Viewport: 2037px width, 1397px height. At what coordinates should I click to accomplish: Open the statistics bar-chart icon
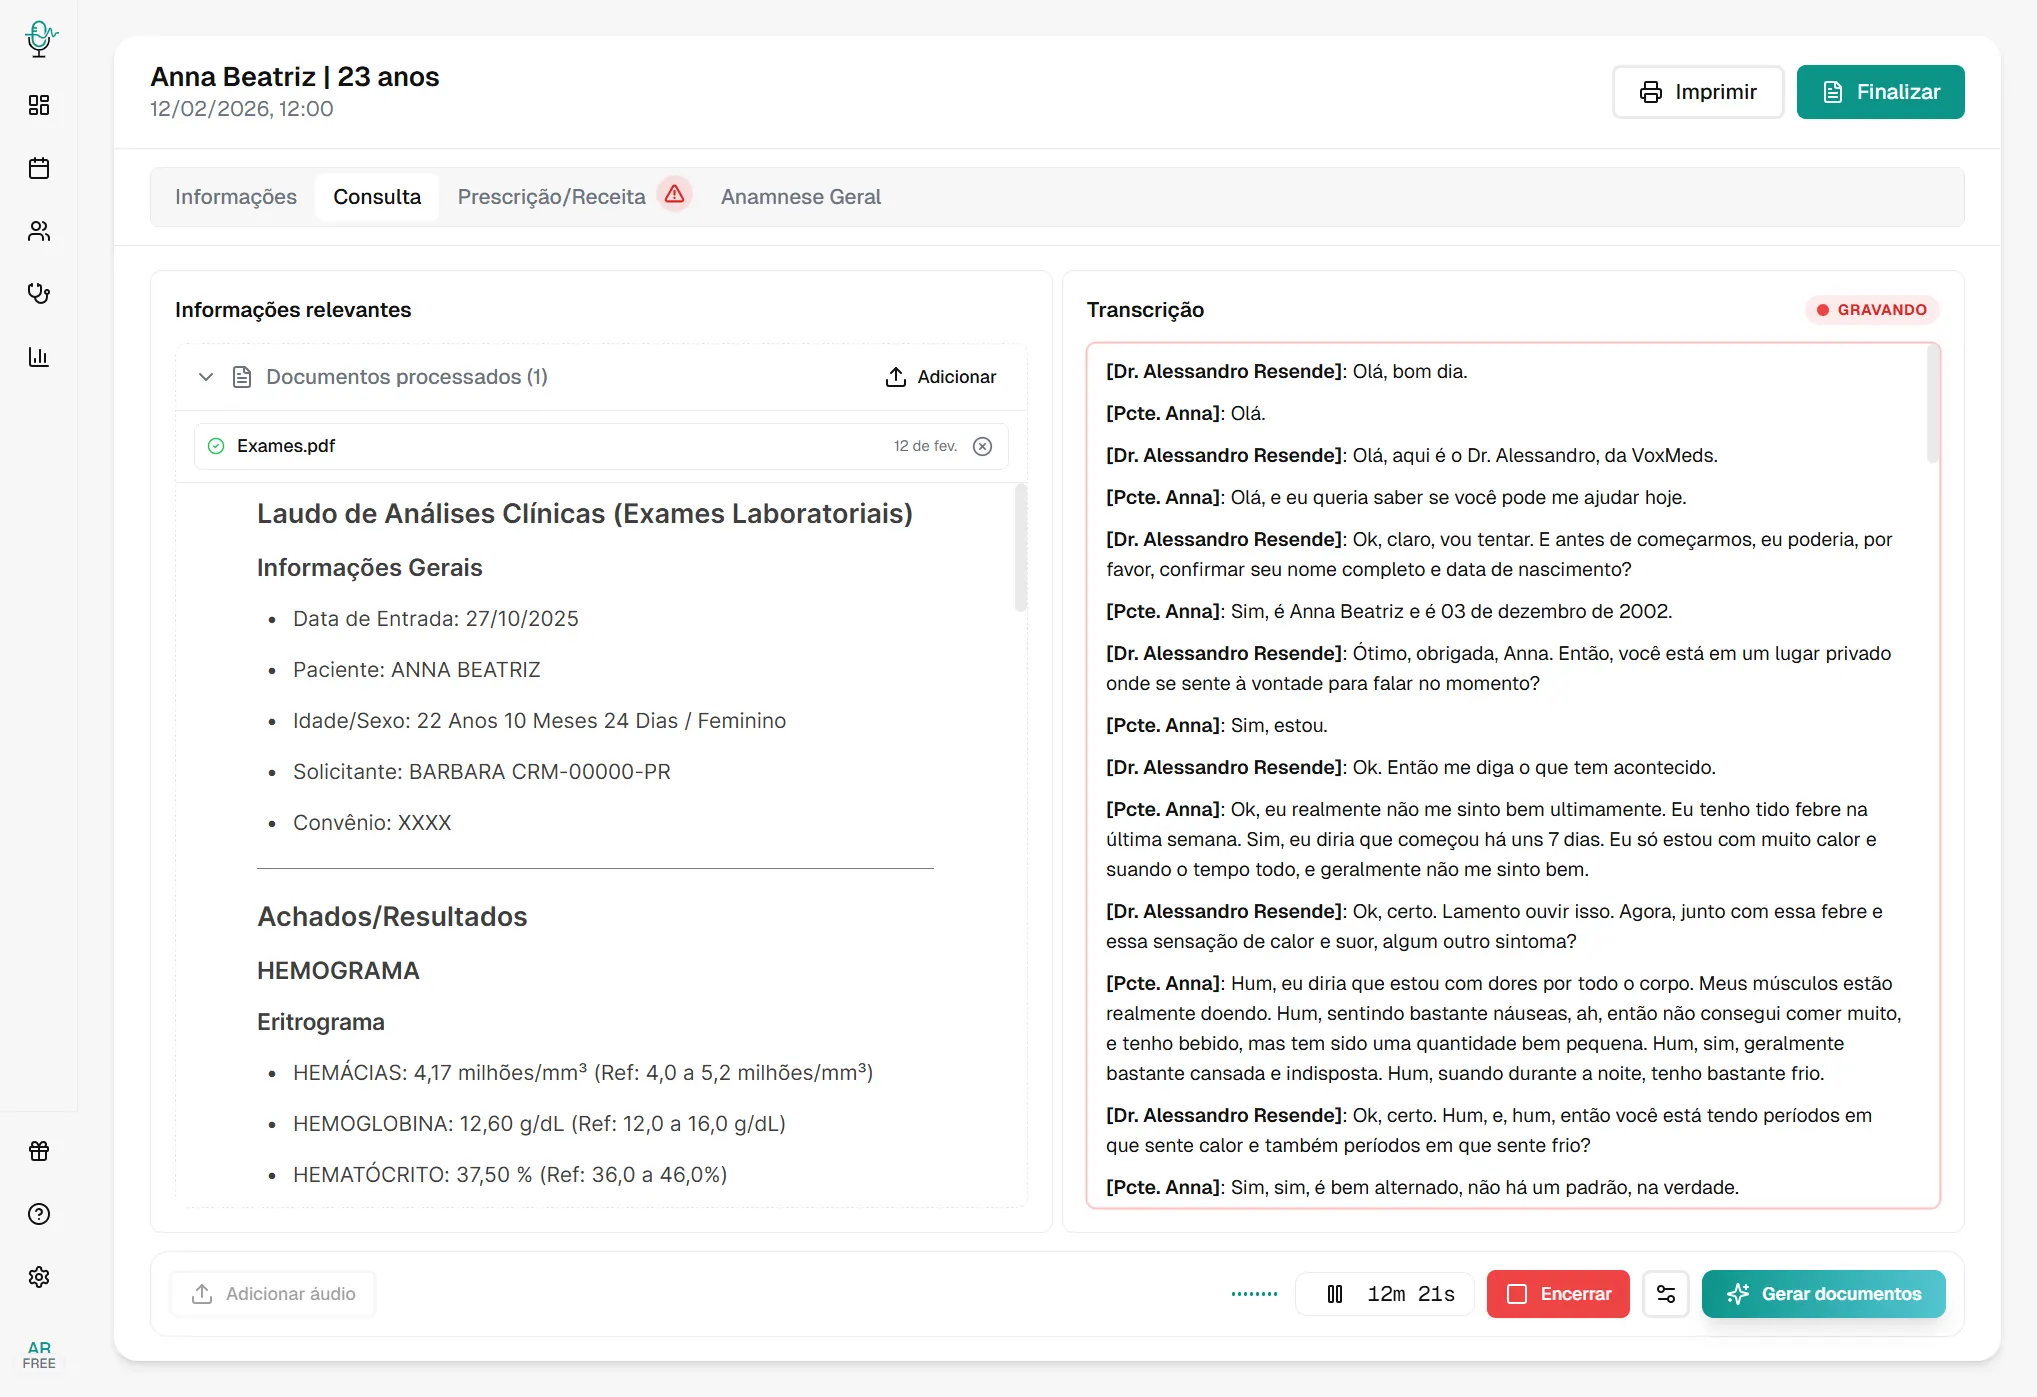coord(39,357)
